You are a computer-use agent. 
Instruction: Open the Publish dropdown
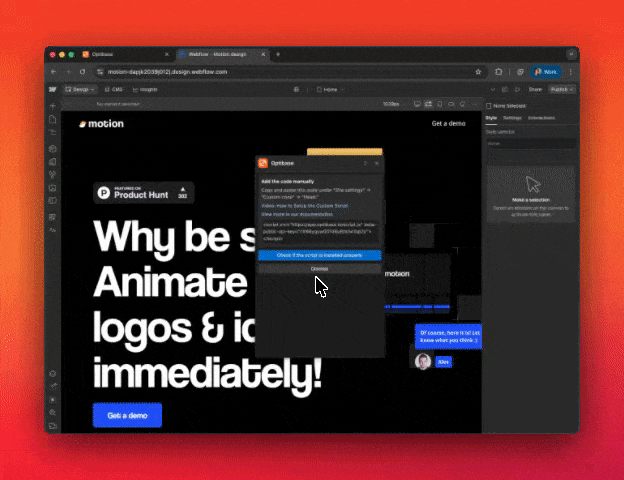click(x=562, y=89)
